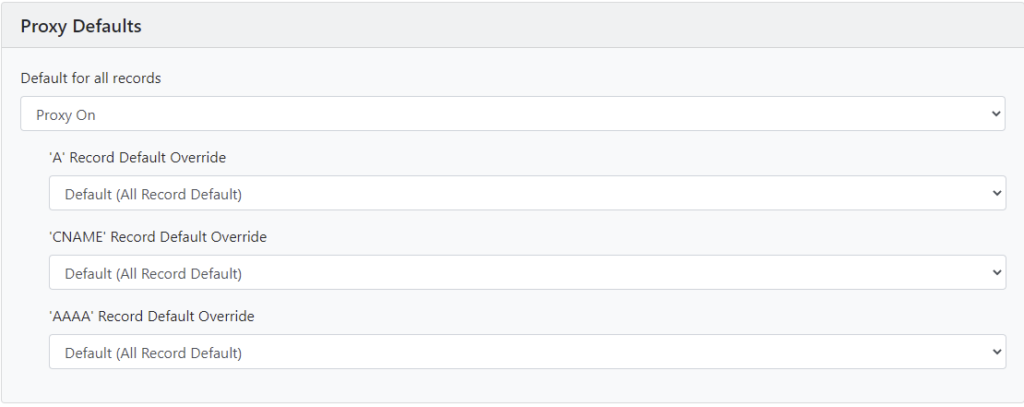Focus the middle of the CNAME override select box

[527, 272]
